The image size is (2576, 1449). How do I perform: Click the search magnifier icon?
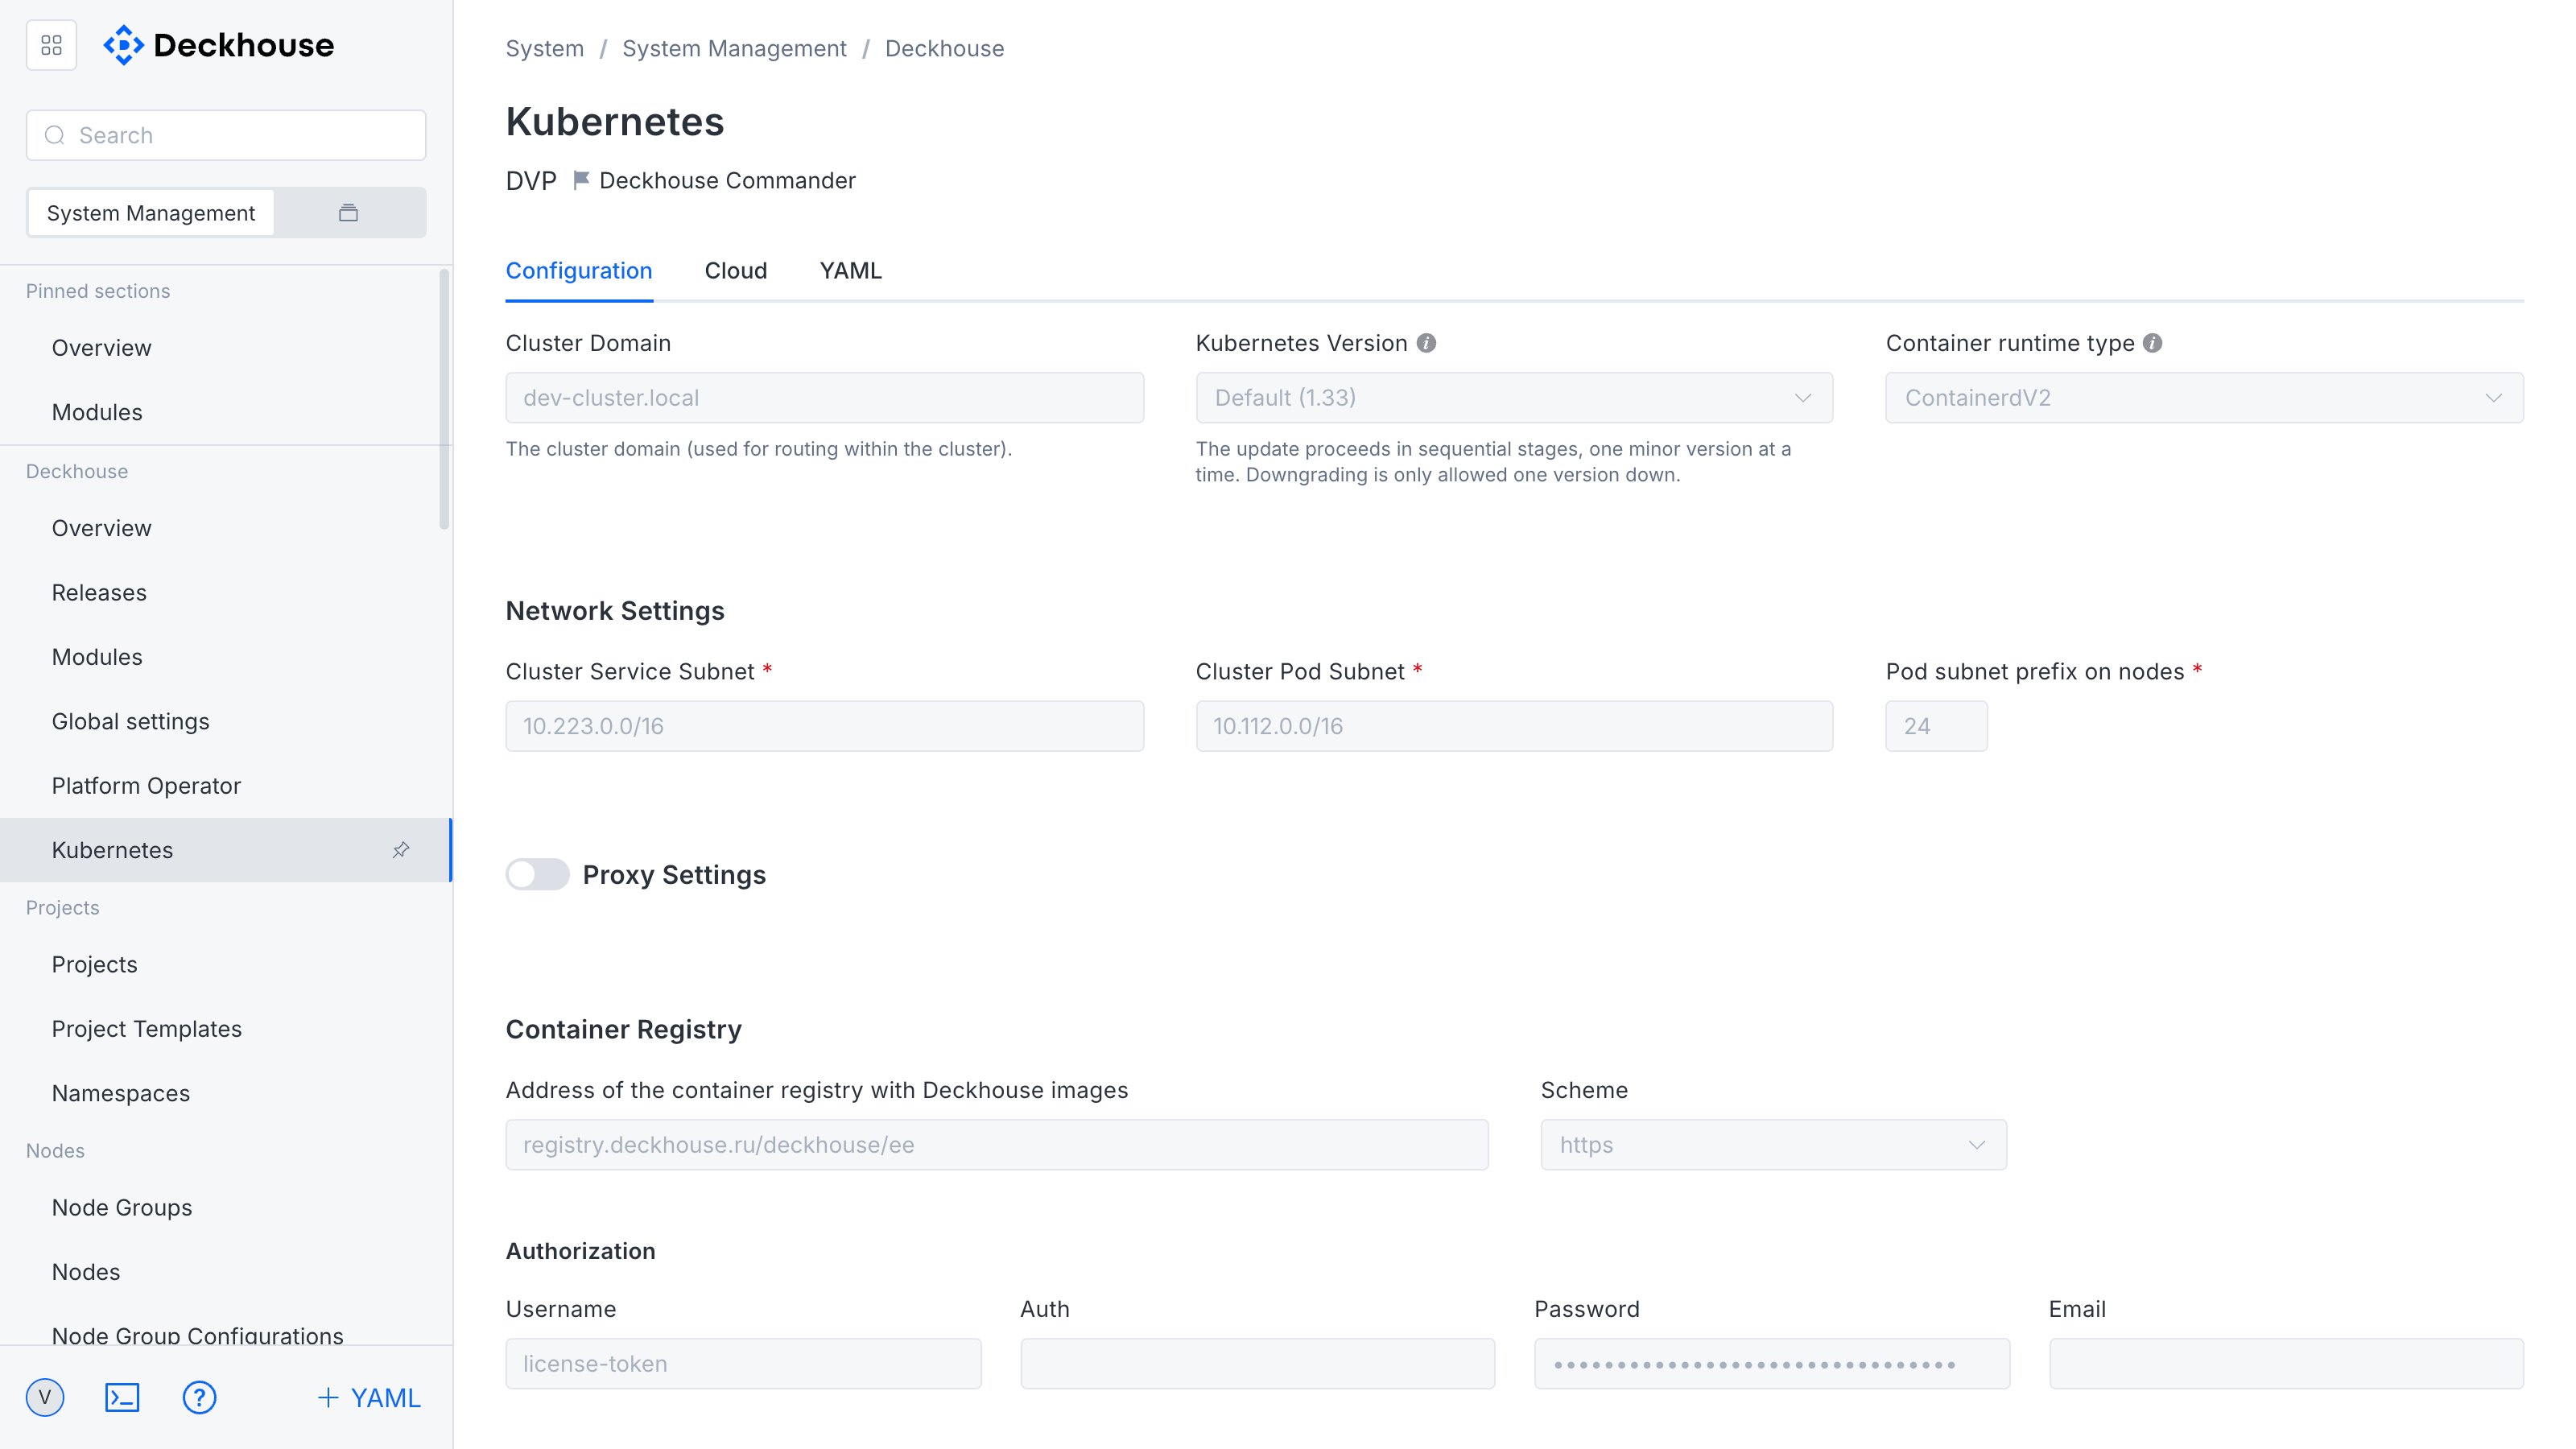tap(55, 135)
